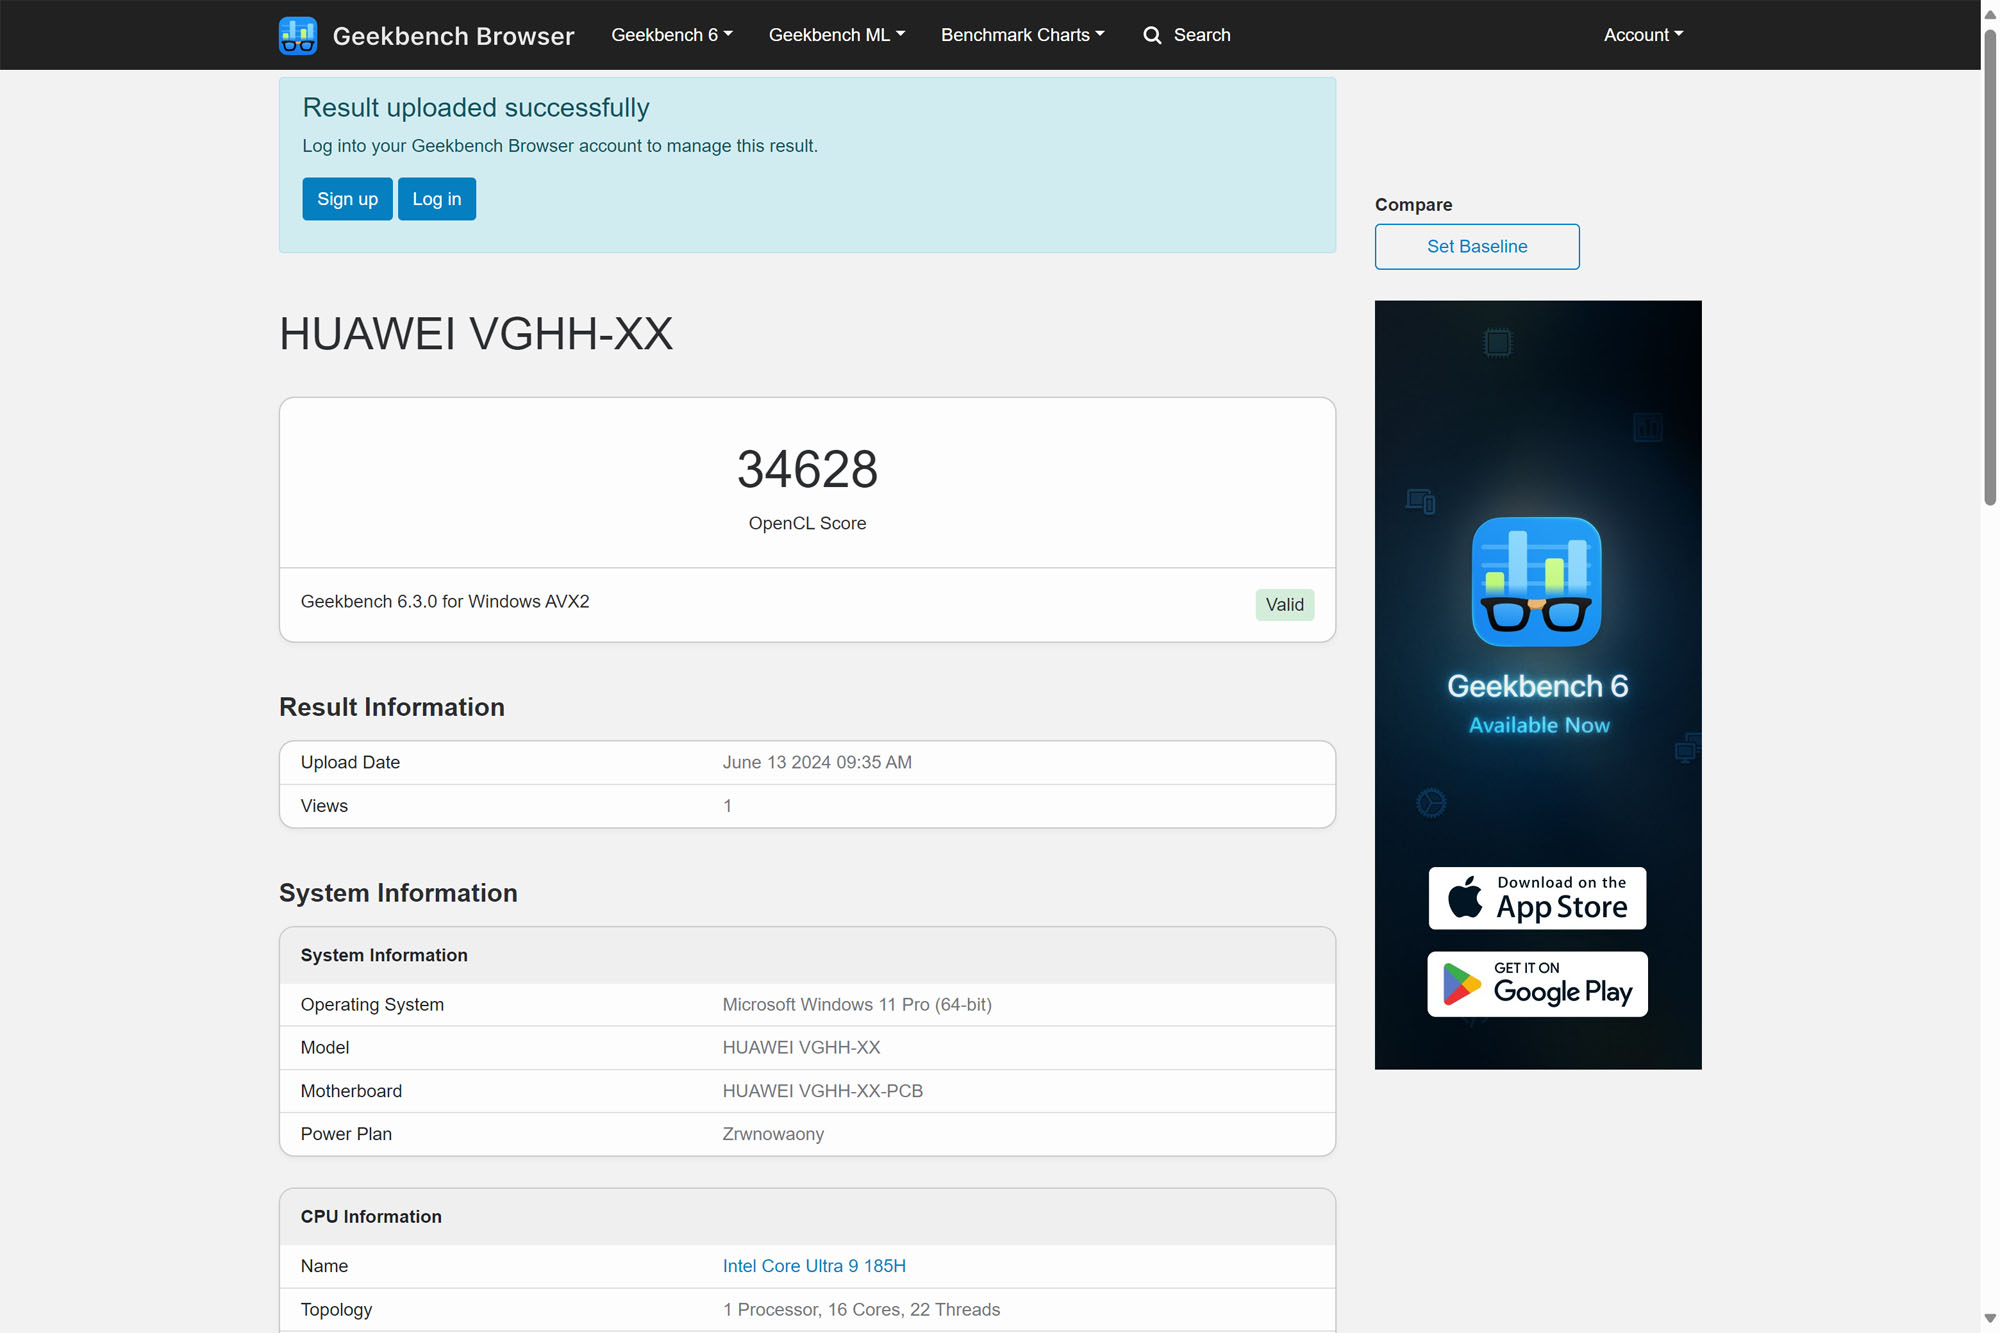The width and height of the screenshot is (2000, 1333).
Task: Go to Geekbench Browser home title
Action: [x=453, y=36]
